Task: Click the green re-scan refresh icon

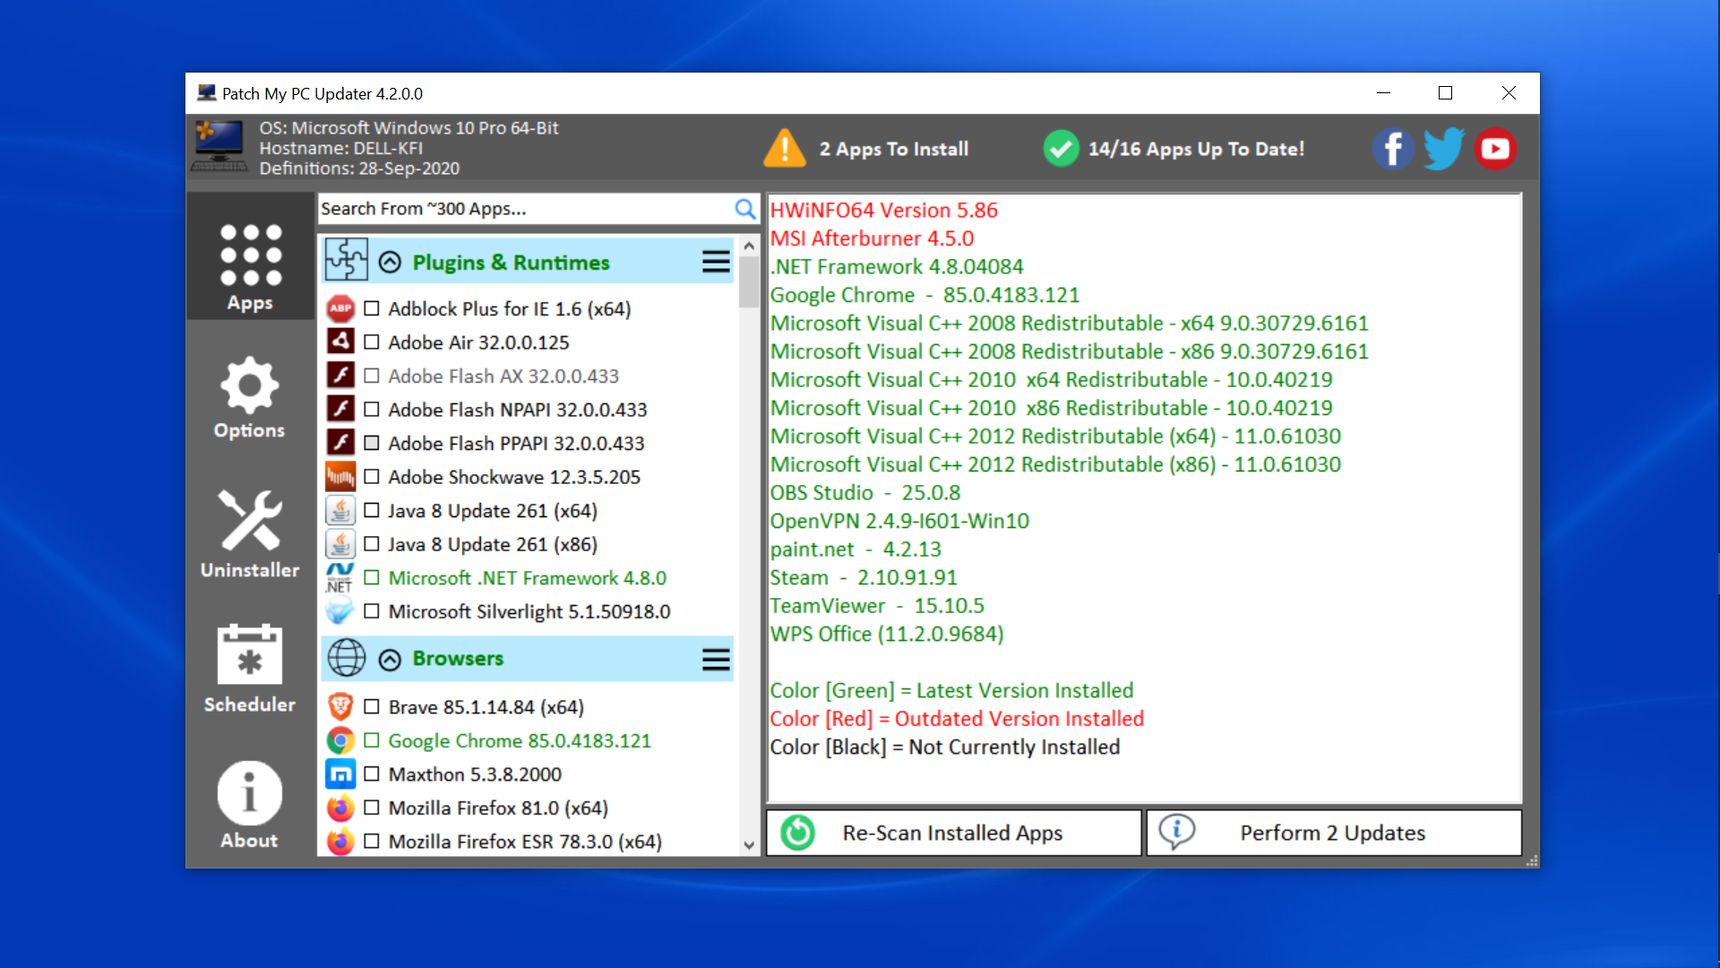Action: click(x=798, y=832)
